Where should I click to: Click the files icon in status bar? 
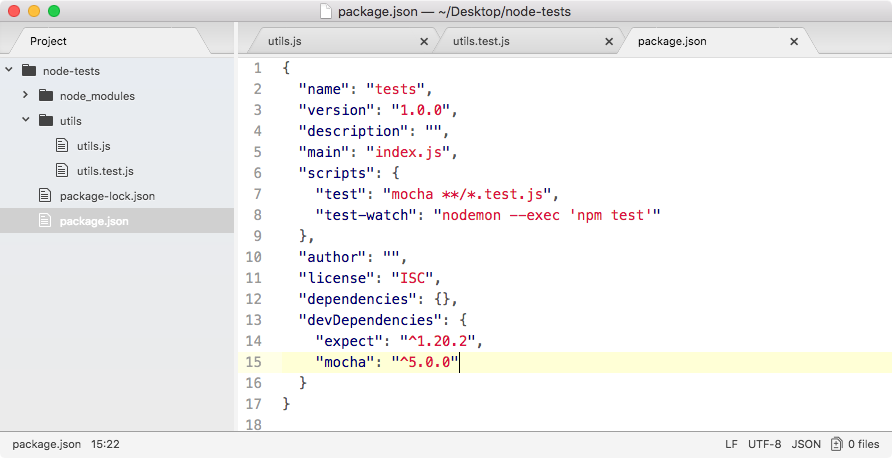coord(835,444)
